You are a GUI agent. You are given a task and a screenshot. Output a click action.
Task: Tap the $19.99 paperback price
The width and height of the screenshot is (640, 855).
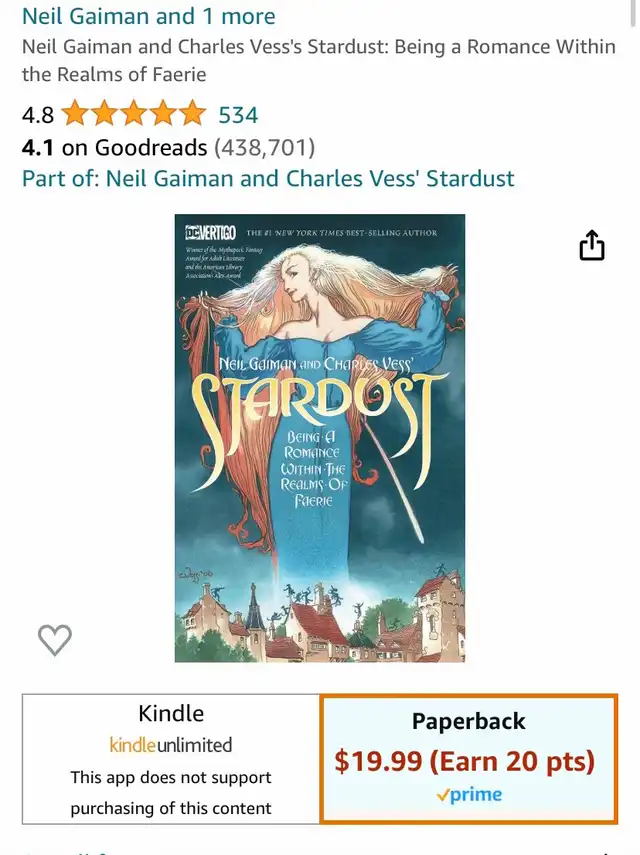pos(378,761)
